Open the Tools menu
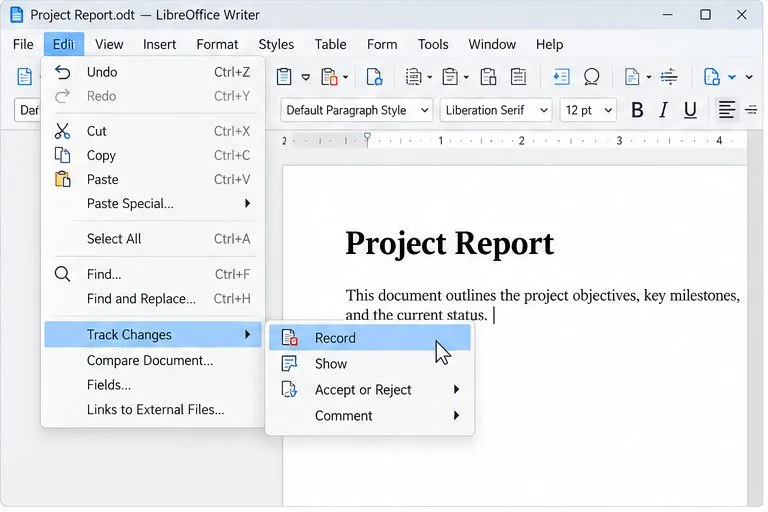Screen dimensions: 768x512 click(432, 44)
